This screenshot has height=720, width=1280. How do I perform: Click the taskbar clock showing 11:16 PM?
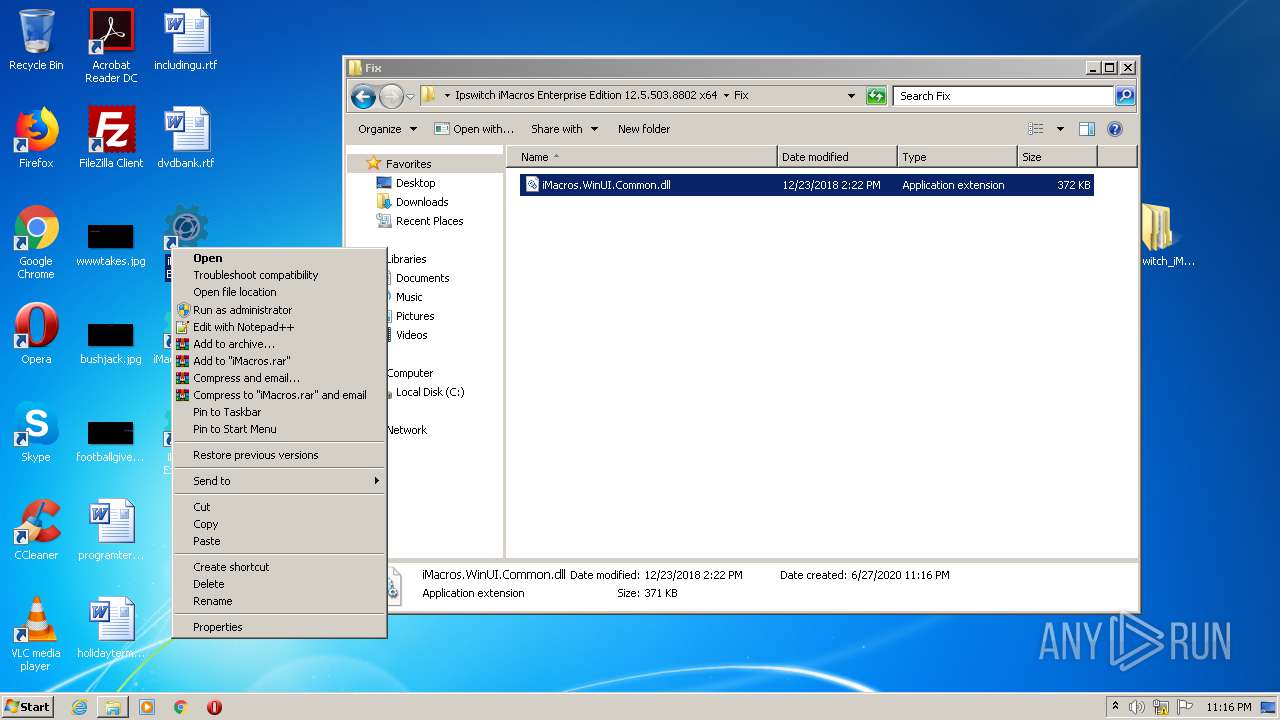[x=1228, y=707]
